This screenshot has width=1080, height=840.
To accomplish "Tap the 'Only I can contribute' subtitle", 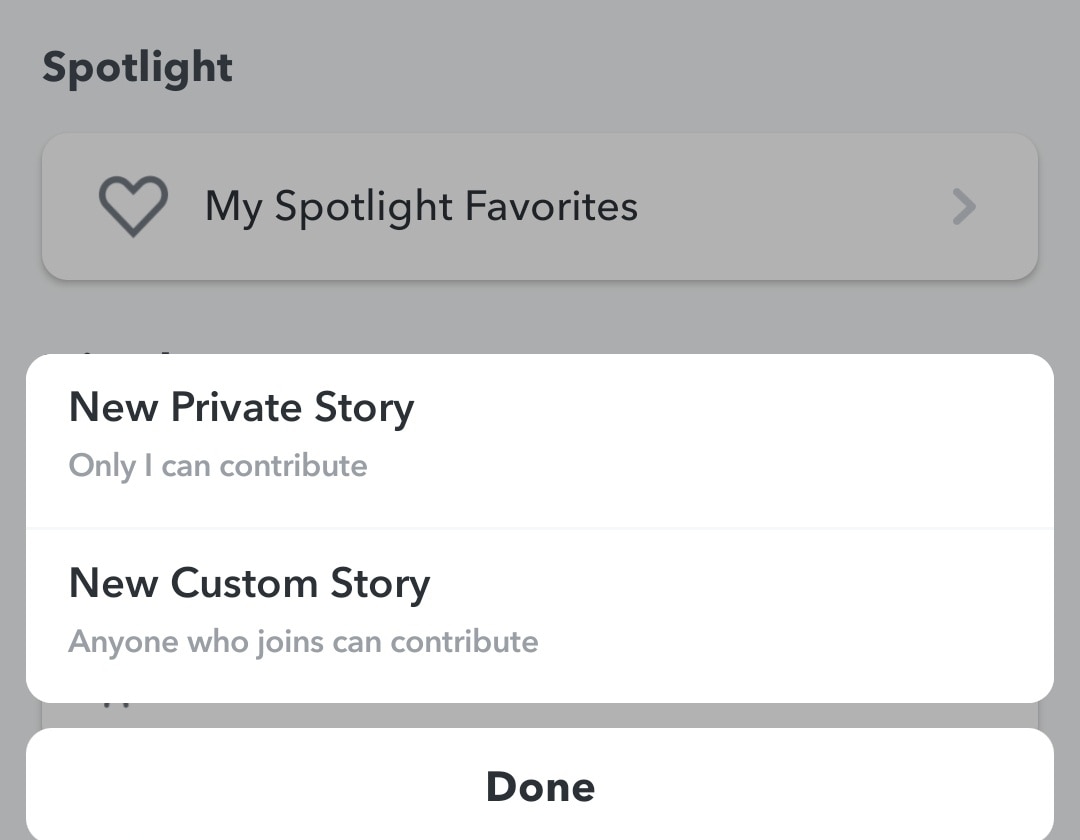I will tap(217, 466).
